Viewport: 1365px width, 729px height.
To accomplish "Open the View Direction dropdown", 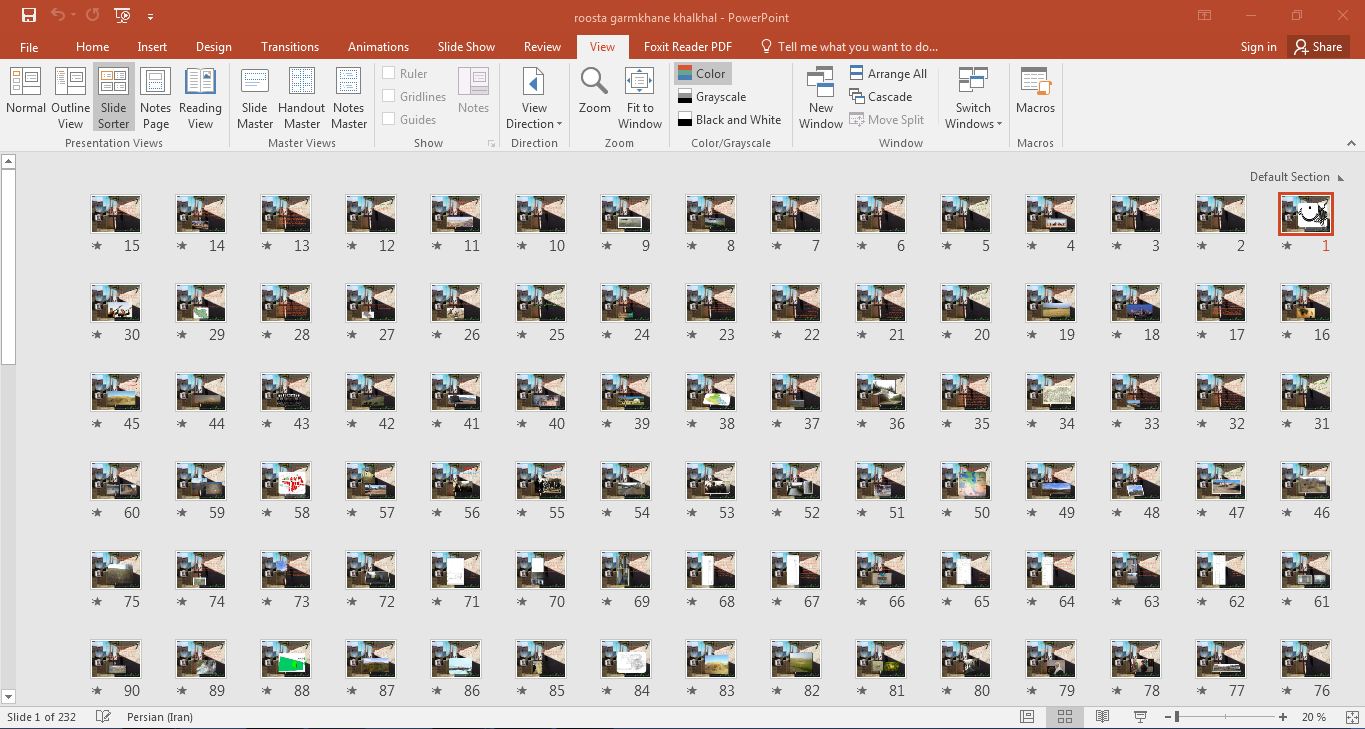I will coord(534,98).
